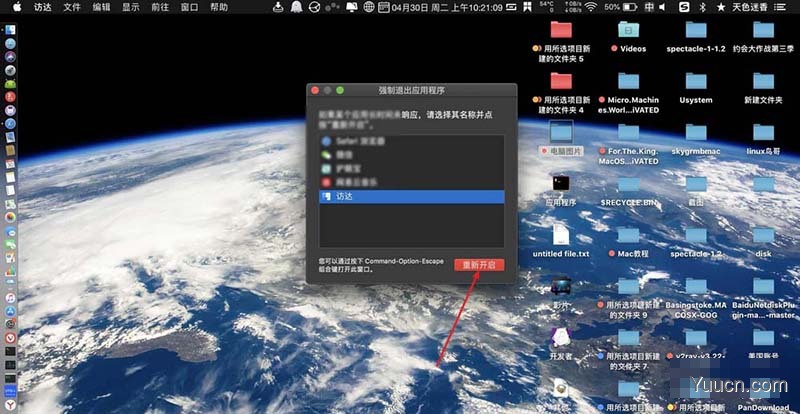Click the 中 input method indicator

pyautogui.click(x=648, y=7)
